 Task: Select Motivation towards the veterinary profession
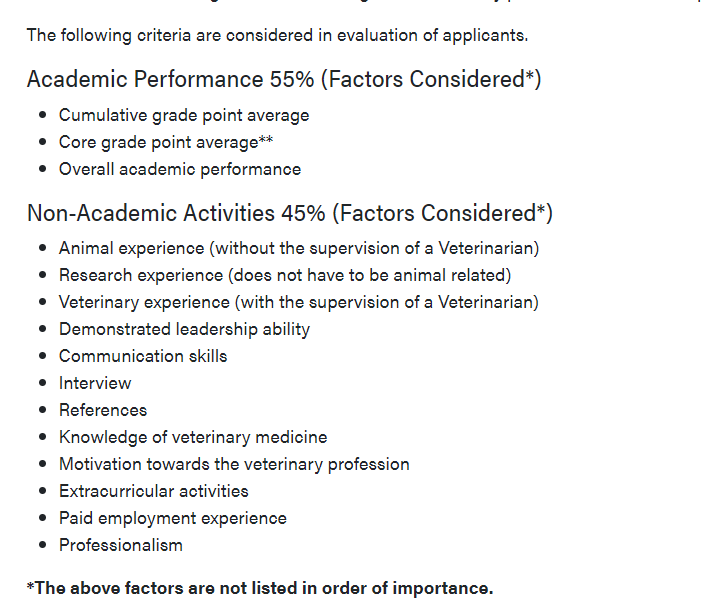[x=234, y=464]
